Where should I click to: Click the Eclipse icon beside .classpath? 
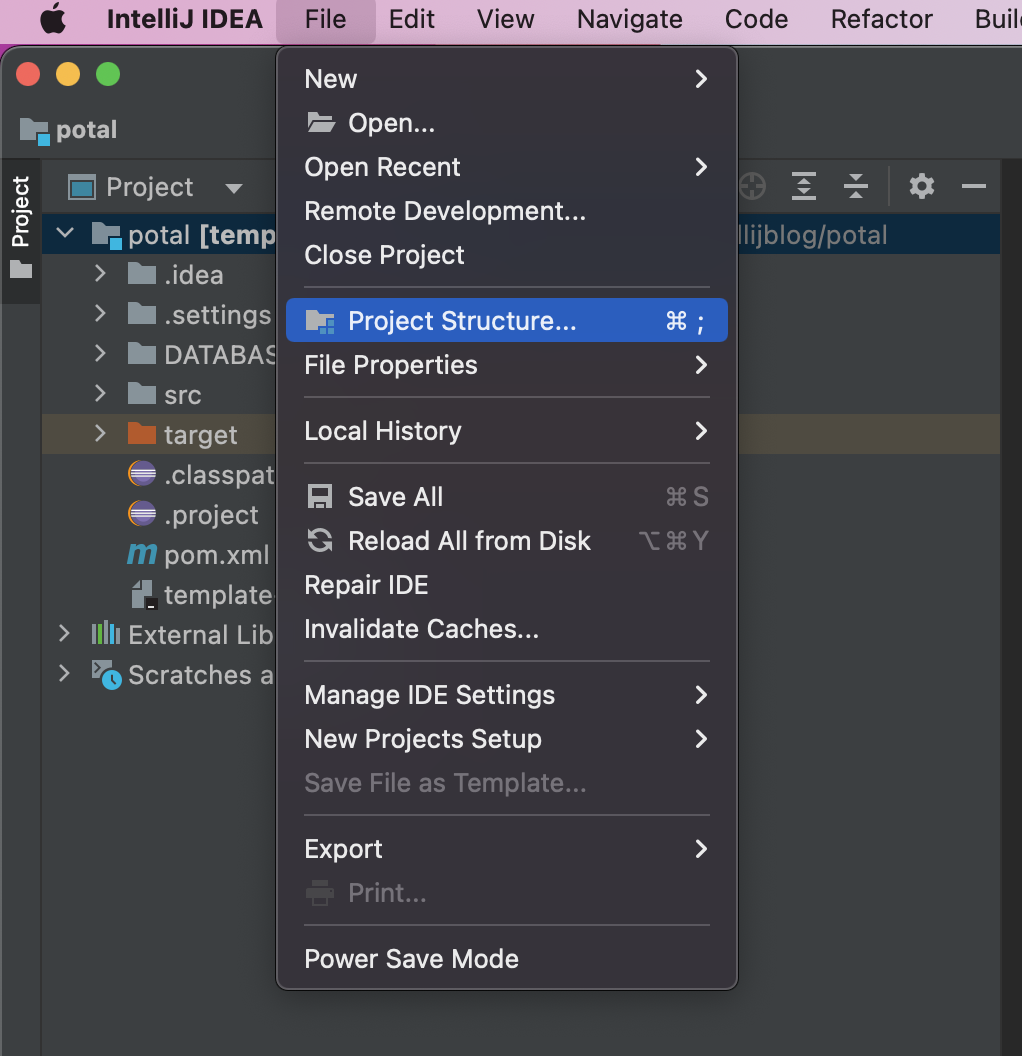click(x=142, y=473)
